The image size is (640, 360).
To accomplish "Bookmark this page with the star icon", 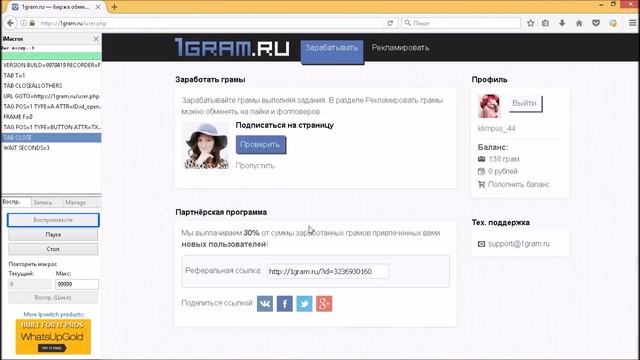I will click(x=530, y=23).
